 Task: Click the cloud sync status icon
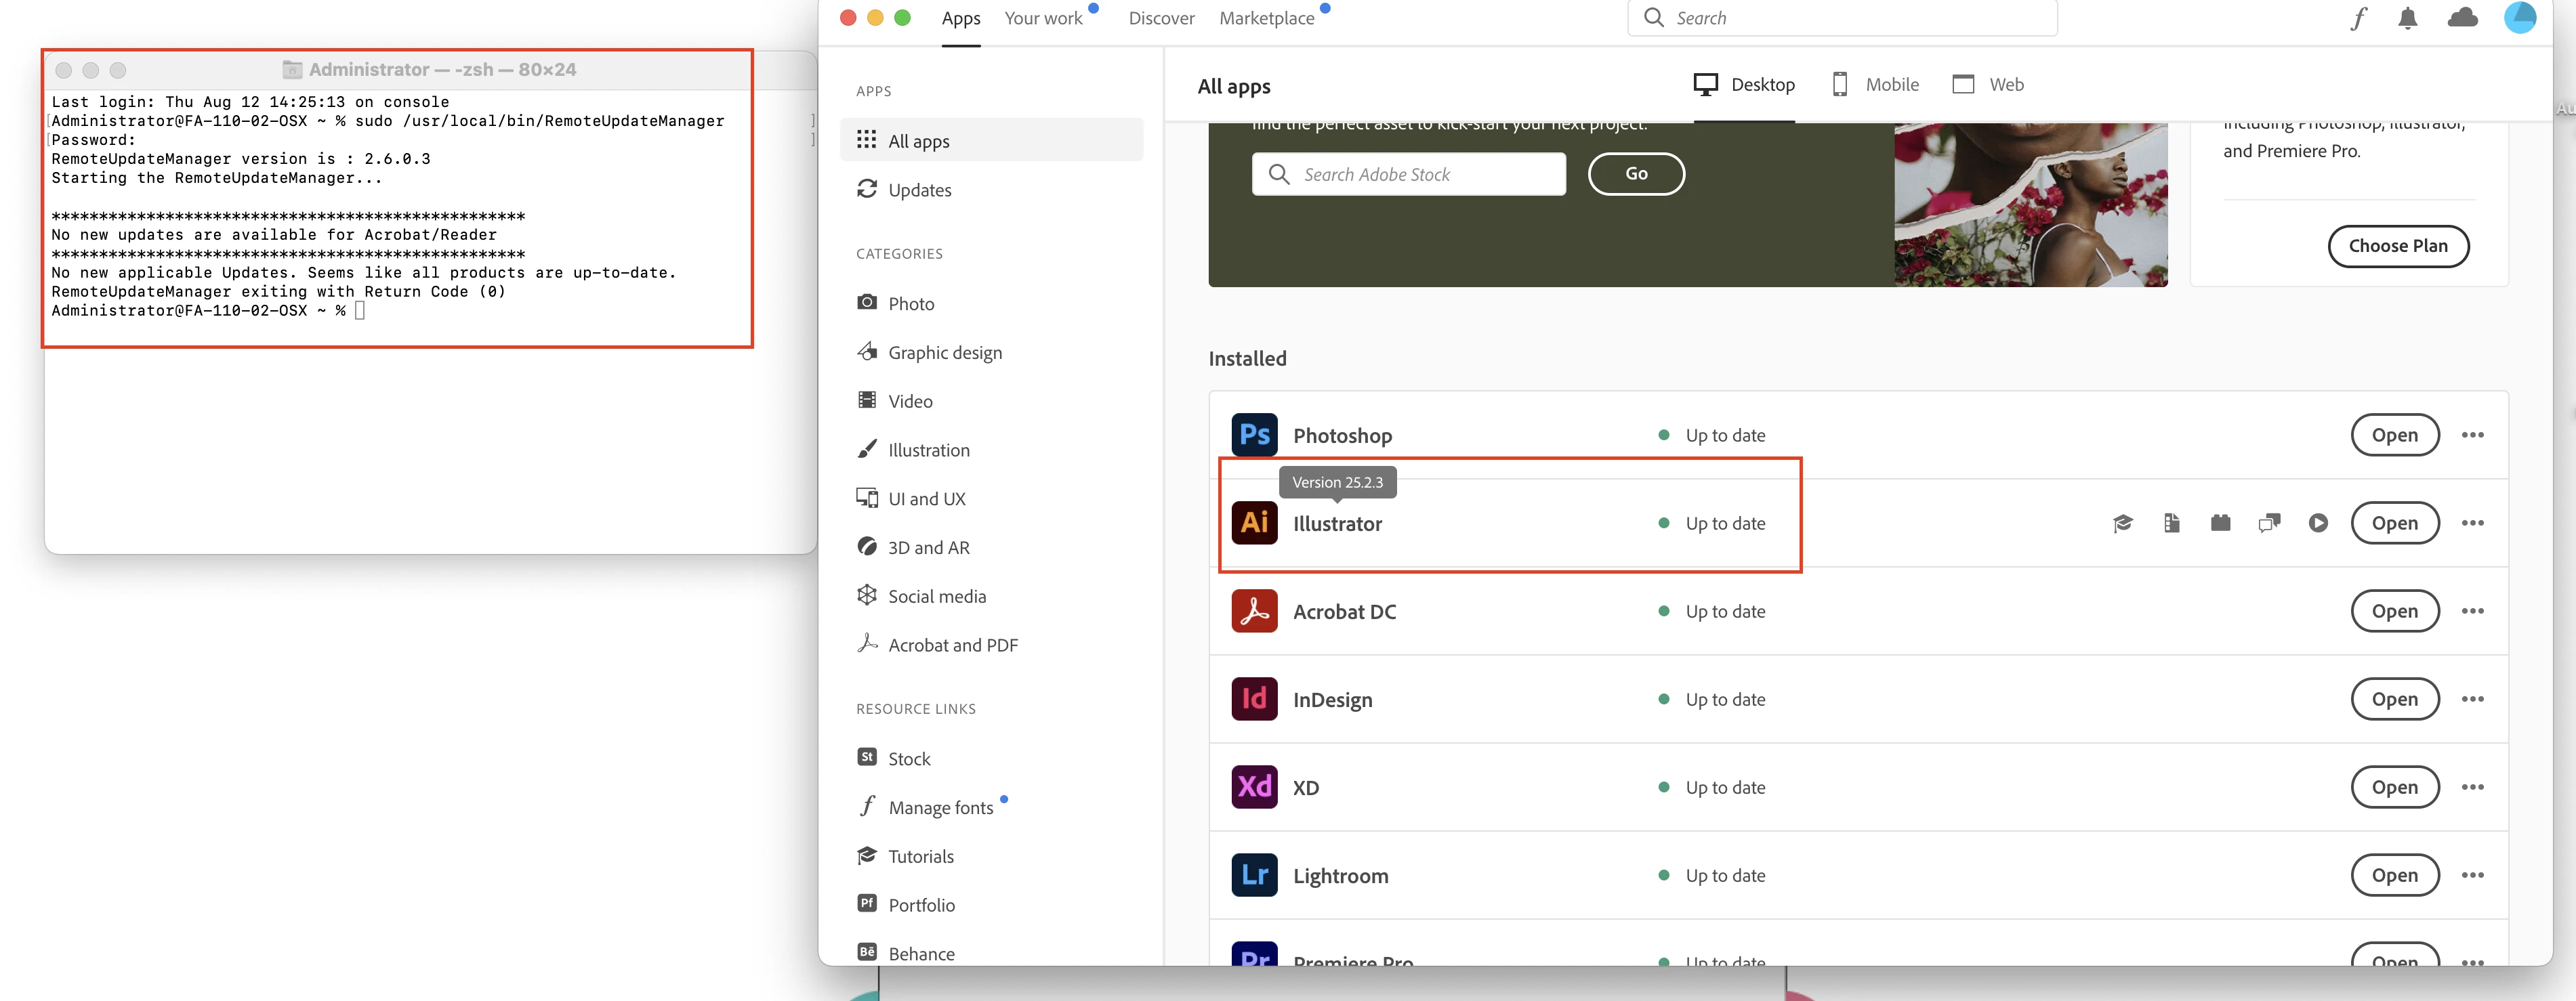pos(2462,18)
